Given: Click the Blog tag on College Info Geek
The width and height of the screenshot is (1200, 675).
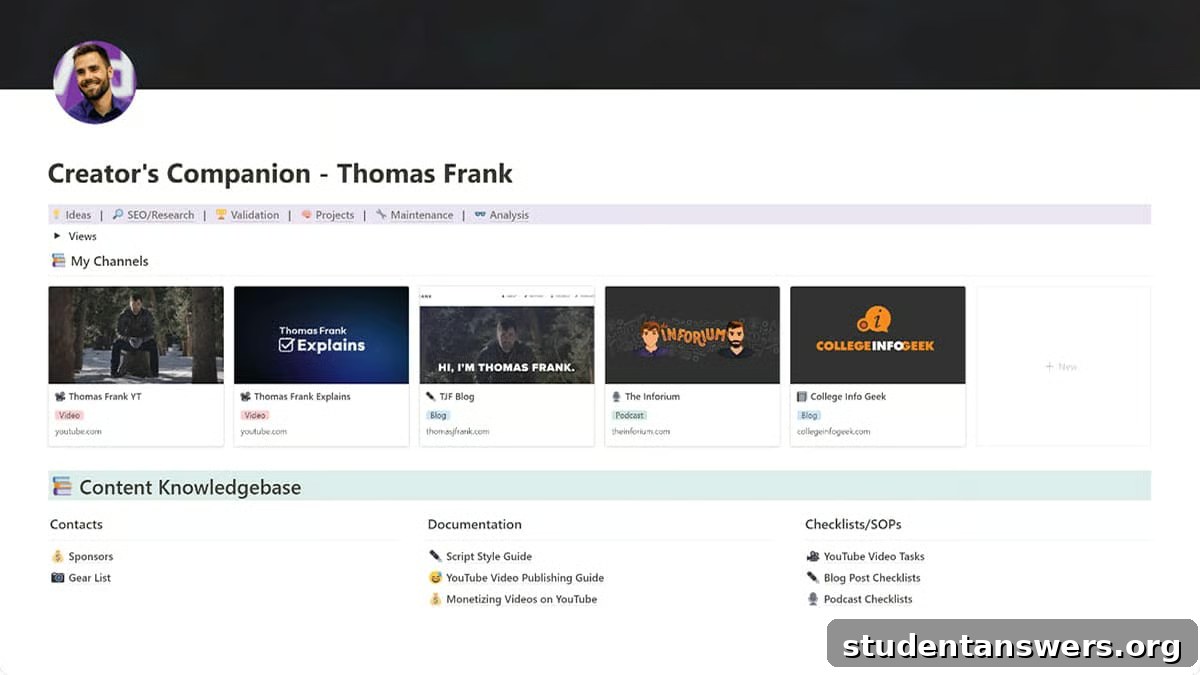Looking at the screenshot, I should pyautogui.click(x=810, y=415).
